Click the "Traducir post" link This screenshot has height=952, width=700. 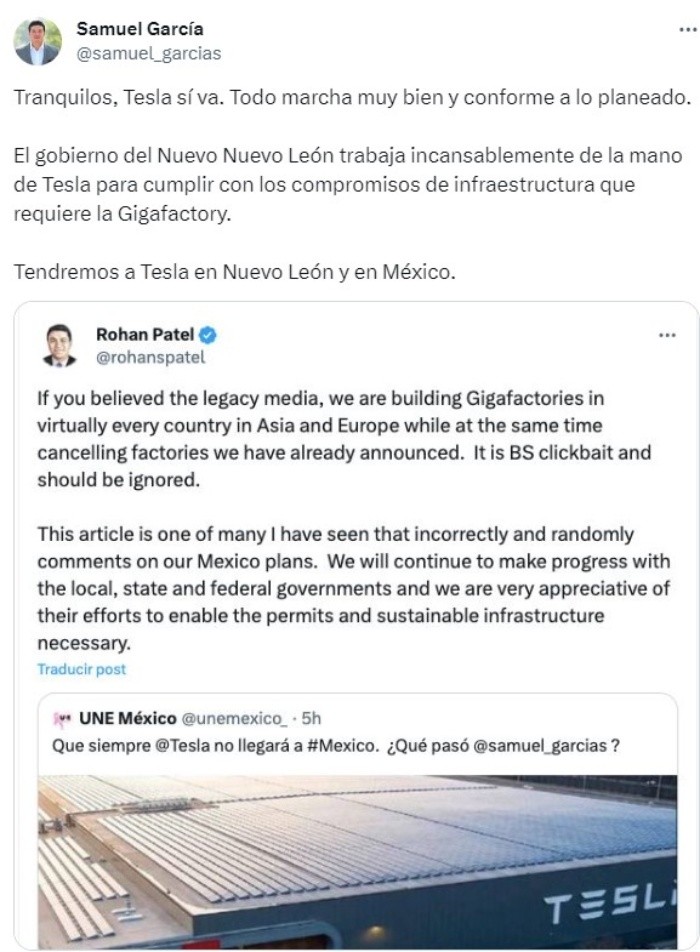click(82, 669)
